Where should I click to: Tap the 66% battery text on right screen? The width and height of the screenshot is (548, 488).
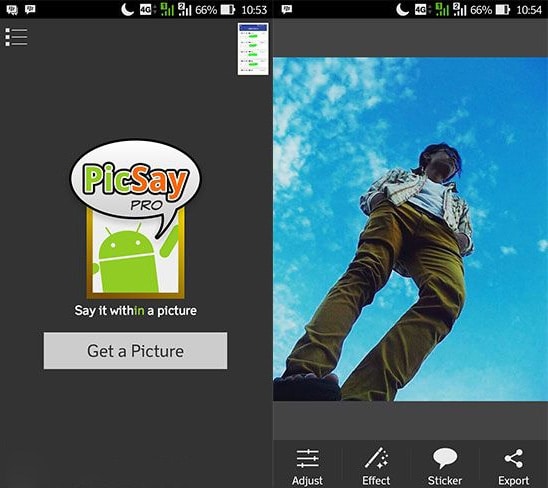[481, 10]
